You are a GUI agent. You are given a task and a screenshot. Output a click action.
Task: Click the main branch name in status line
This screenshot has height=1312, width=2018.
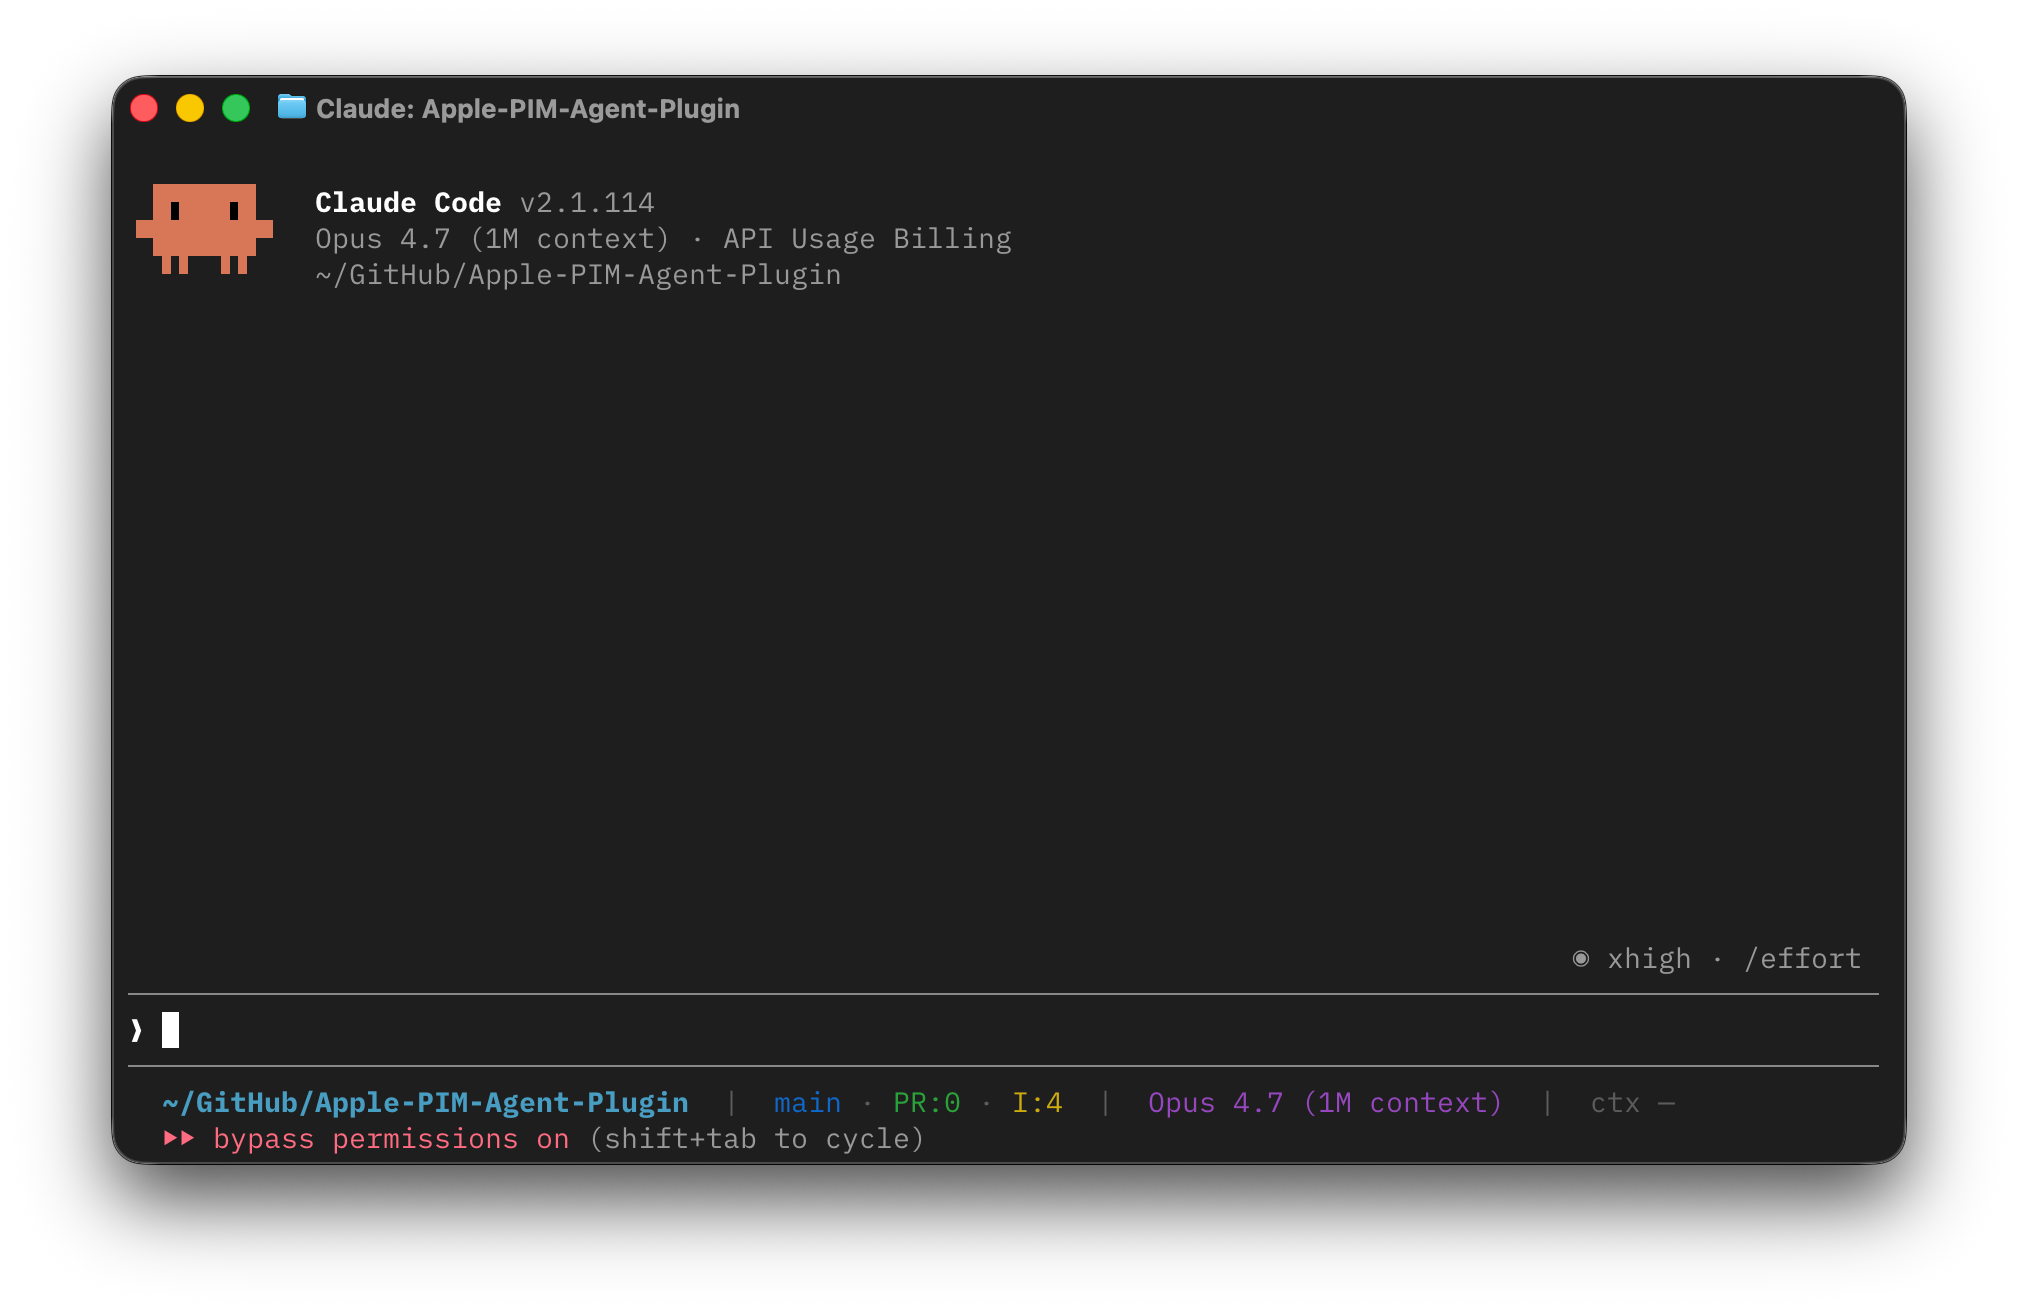pos(807,1102)
